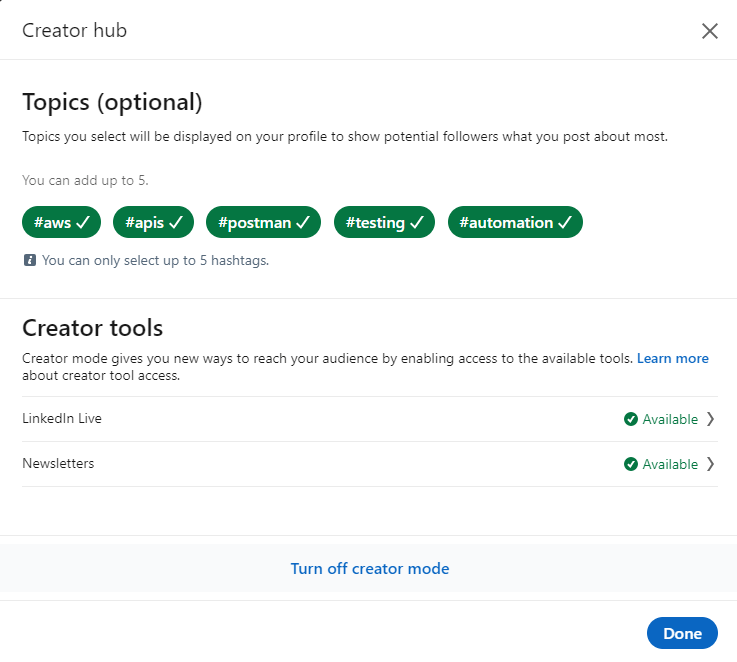
Task: Click the Creator hub dialog title
Action: tap(74, 30)
